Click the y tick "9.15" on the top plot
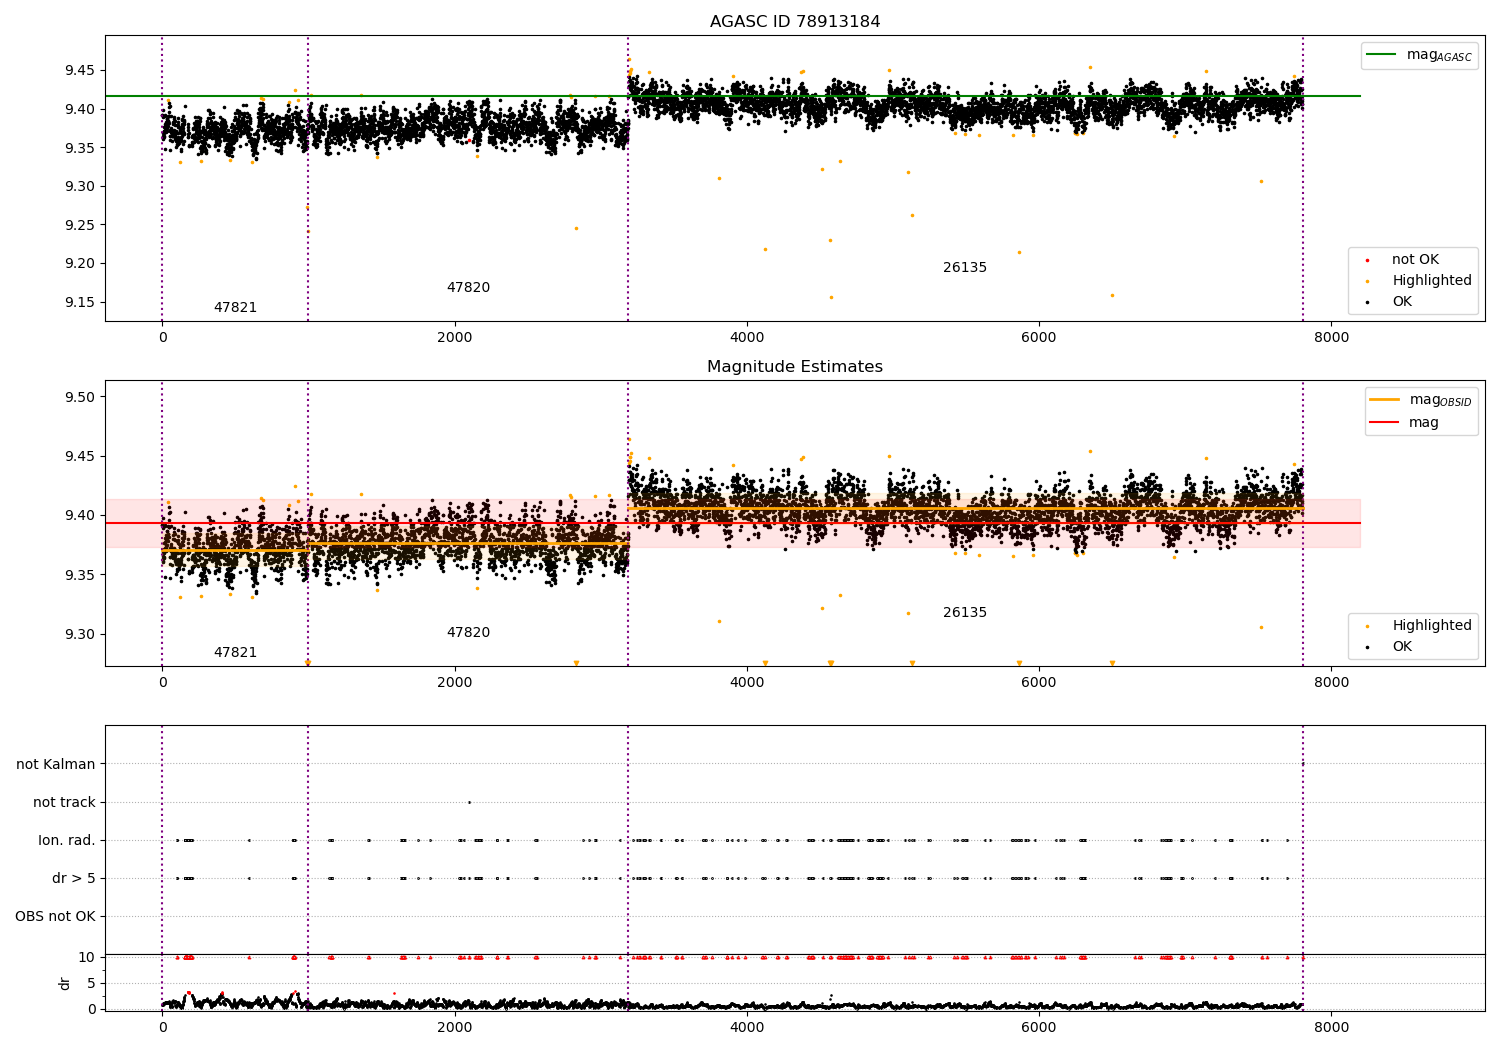Screen dimensions: 1500x1050 click(x=80, y=303)
